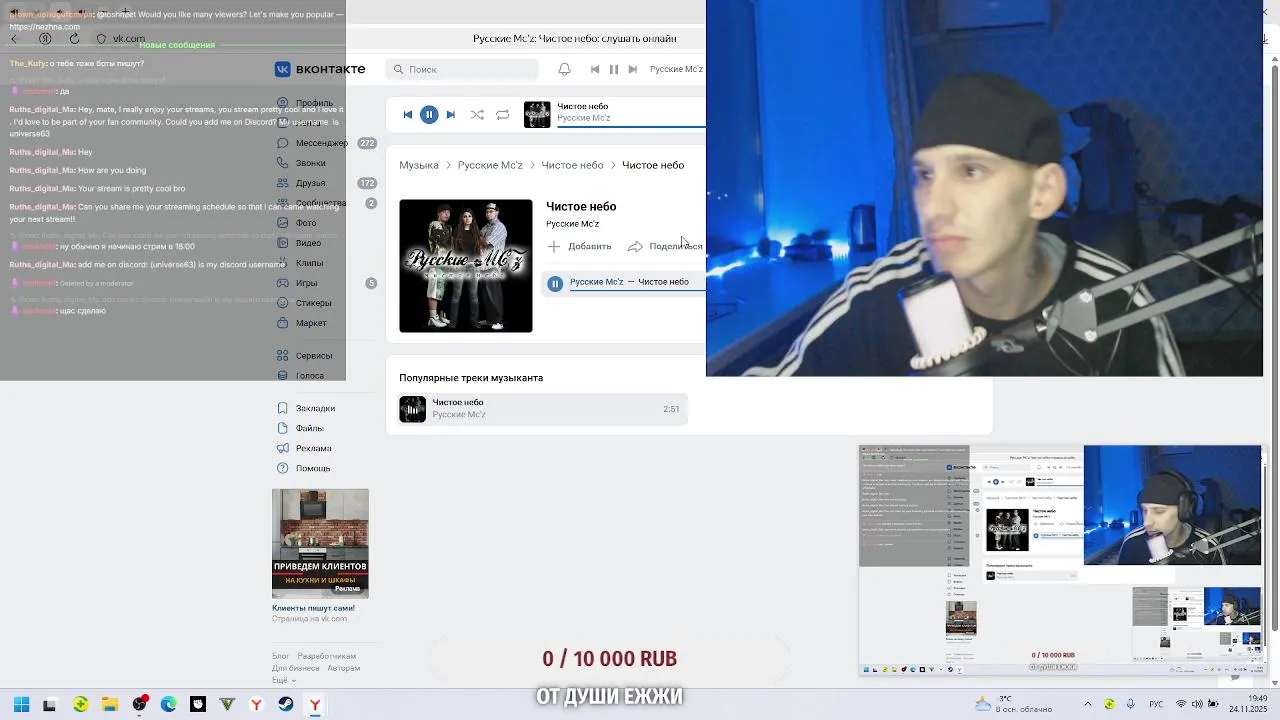
Task: Previous track in top header player
Action: 595,69
